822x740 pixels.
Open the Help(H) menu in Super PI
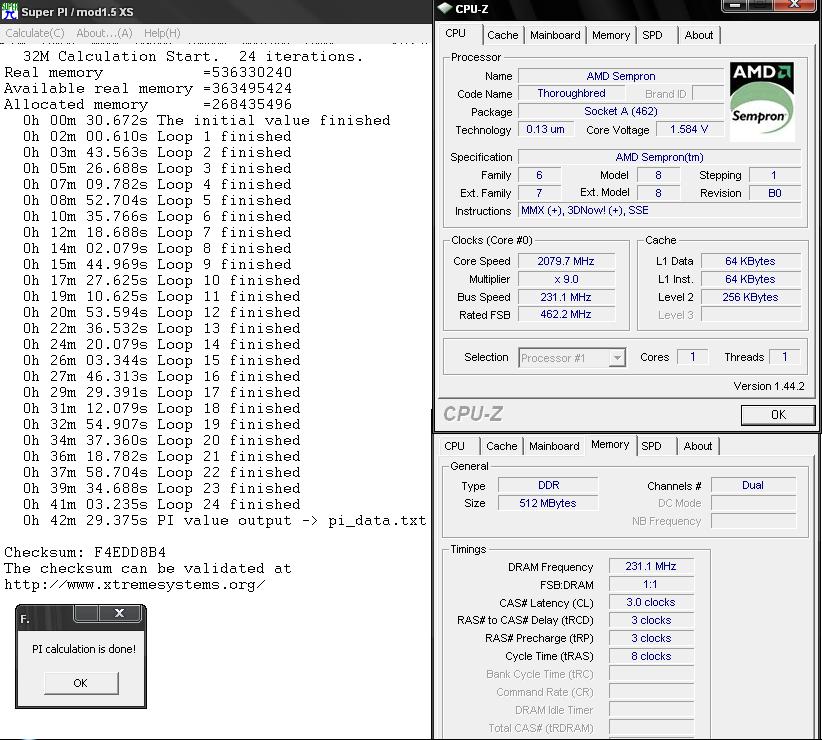pyautogui.click(x=162, y=33)
